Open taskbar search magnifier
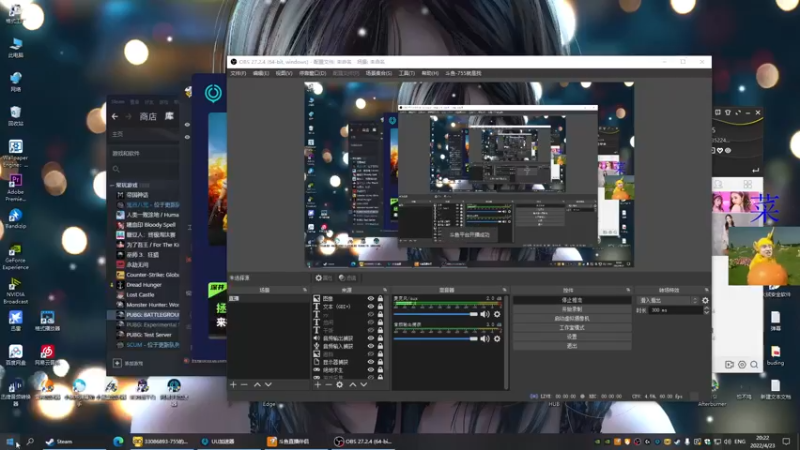The width and height of the screenshot is (800, 450). [30, 441]
